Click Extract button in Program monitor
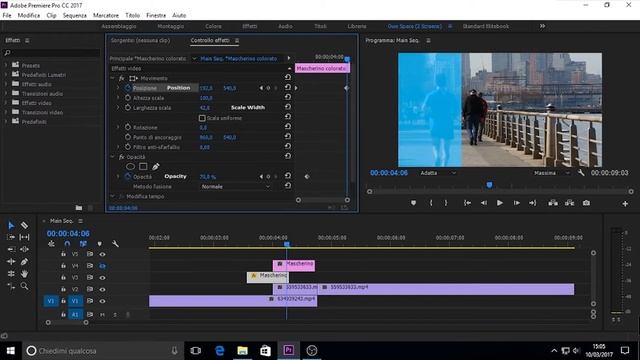 tap(569, 203)
